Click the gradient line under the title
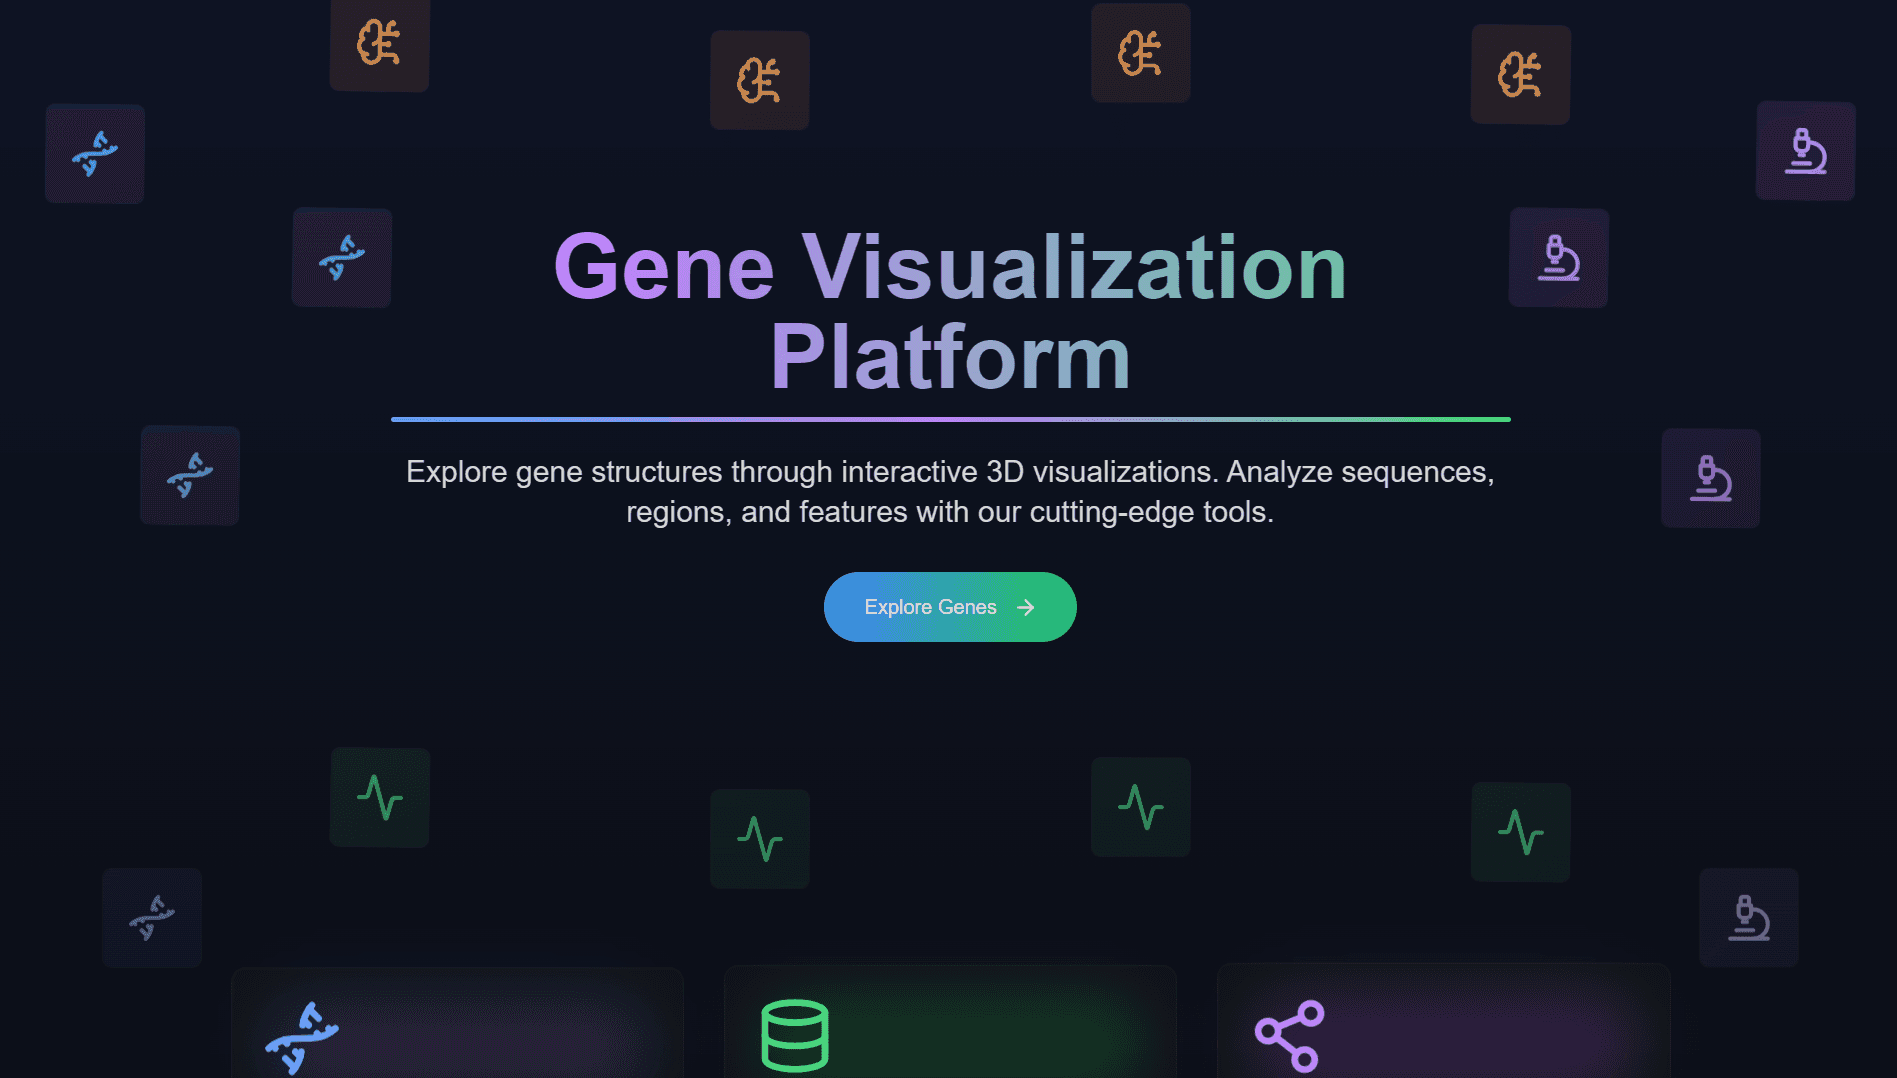The image size is (1897, 1078). point(949,419)
